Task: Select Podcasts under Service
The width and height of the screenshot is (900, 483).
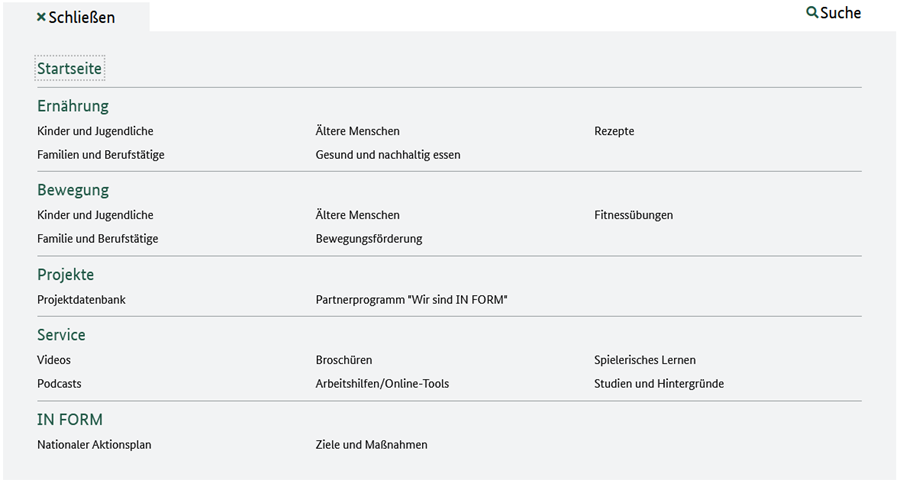Action: coord(59,384)
